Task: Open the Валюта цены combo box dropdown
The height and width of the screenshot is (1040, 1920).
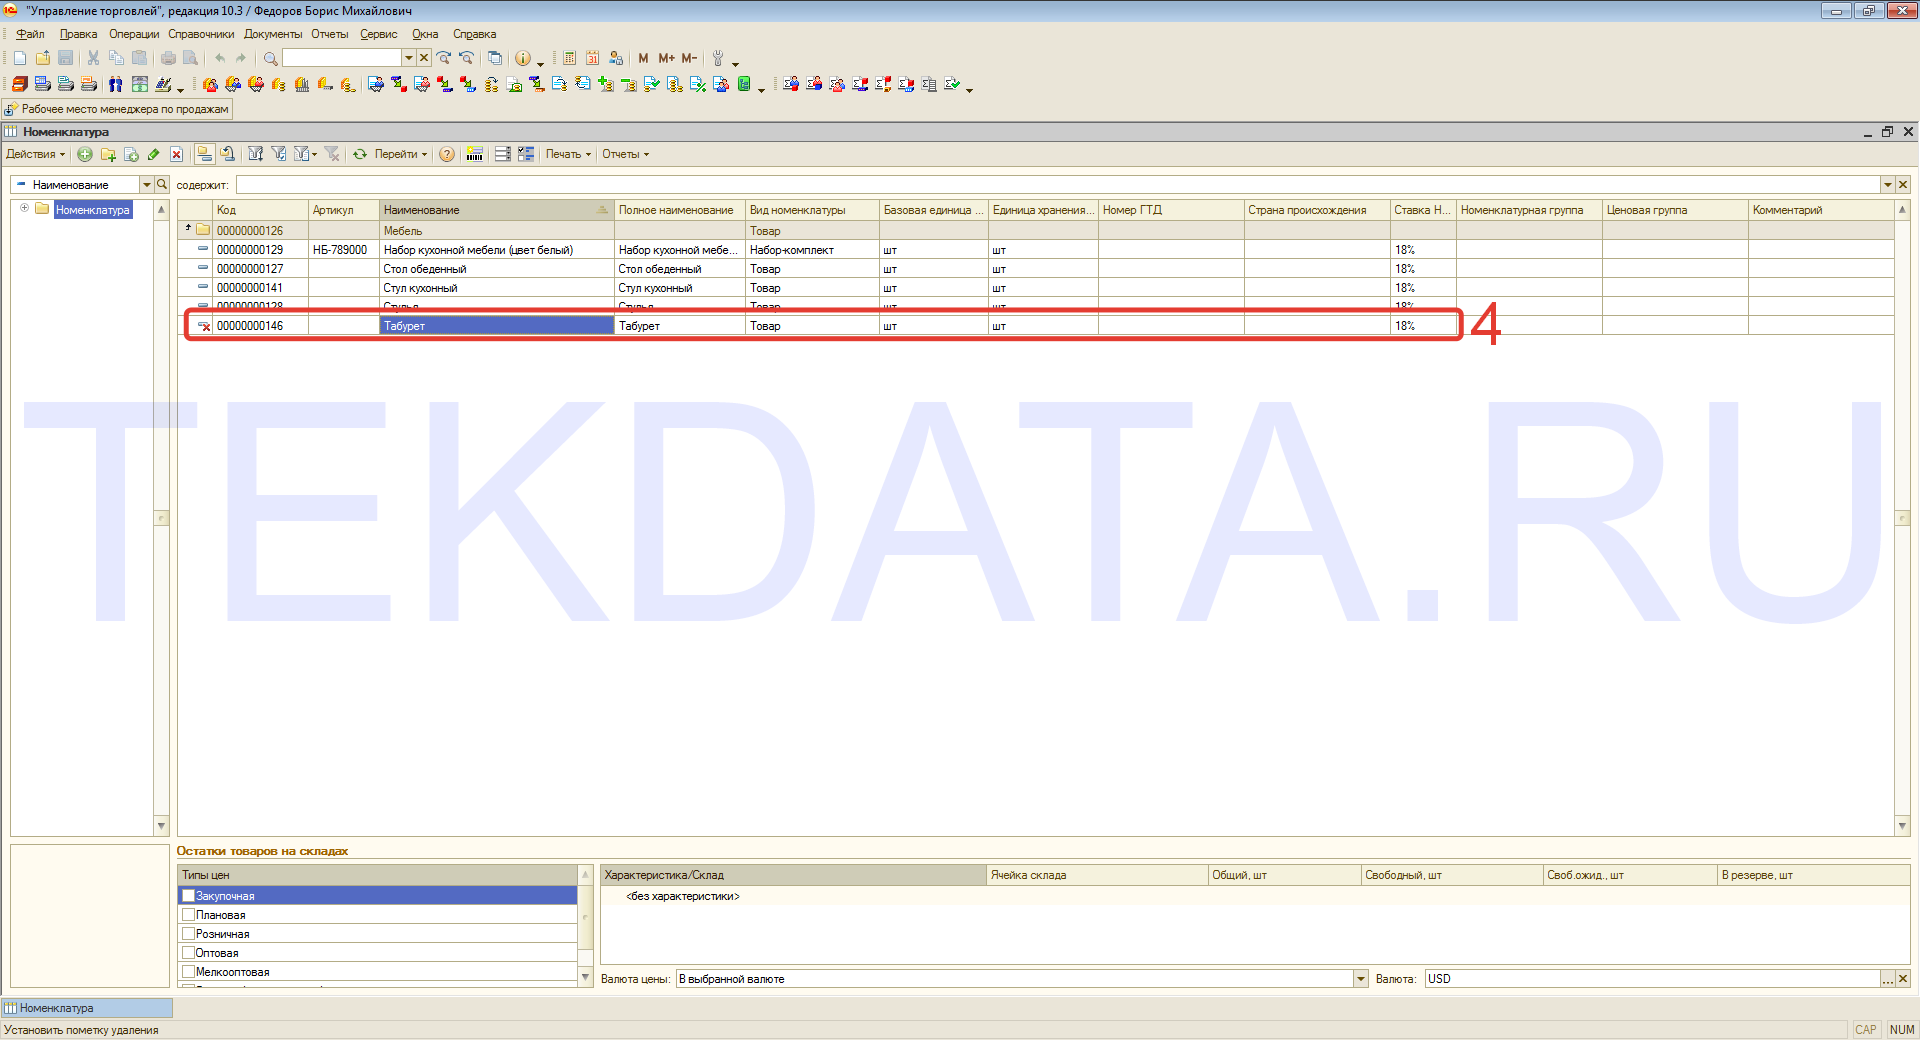Action: tap(1360, 979)
